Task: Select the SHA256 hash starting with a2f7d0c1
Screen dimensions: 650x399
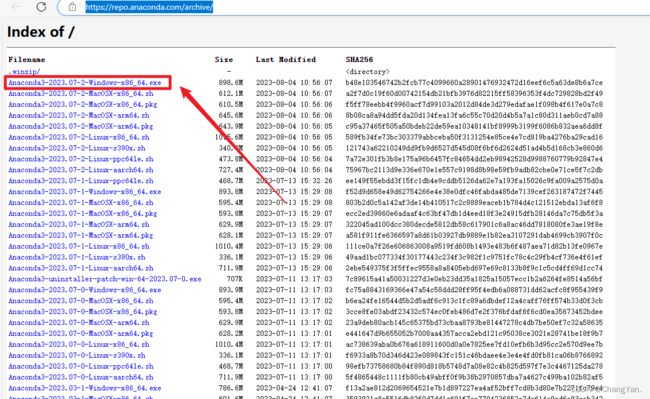Action: [474, 94]
